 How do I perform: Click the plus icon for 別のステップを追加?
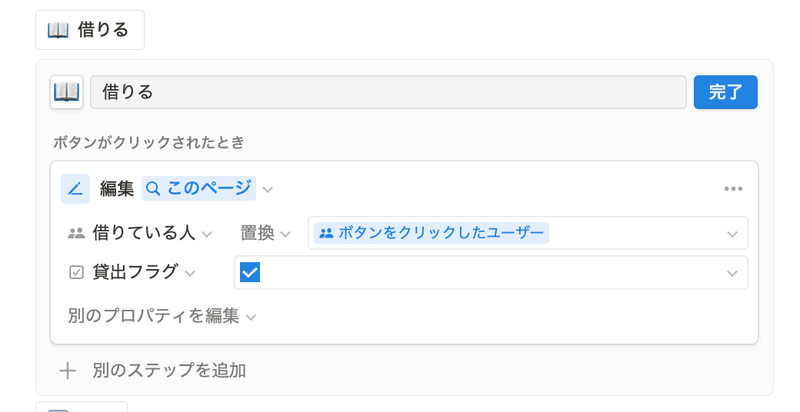(67, 371)
